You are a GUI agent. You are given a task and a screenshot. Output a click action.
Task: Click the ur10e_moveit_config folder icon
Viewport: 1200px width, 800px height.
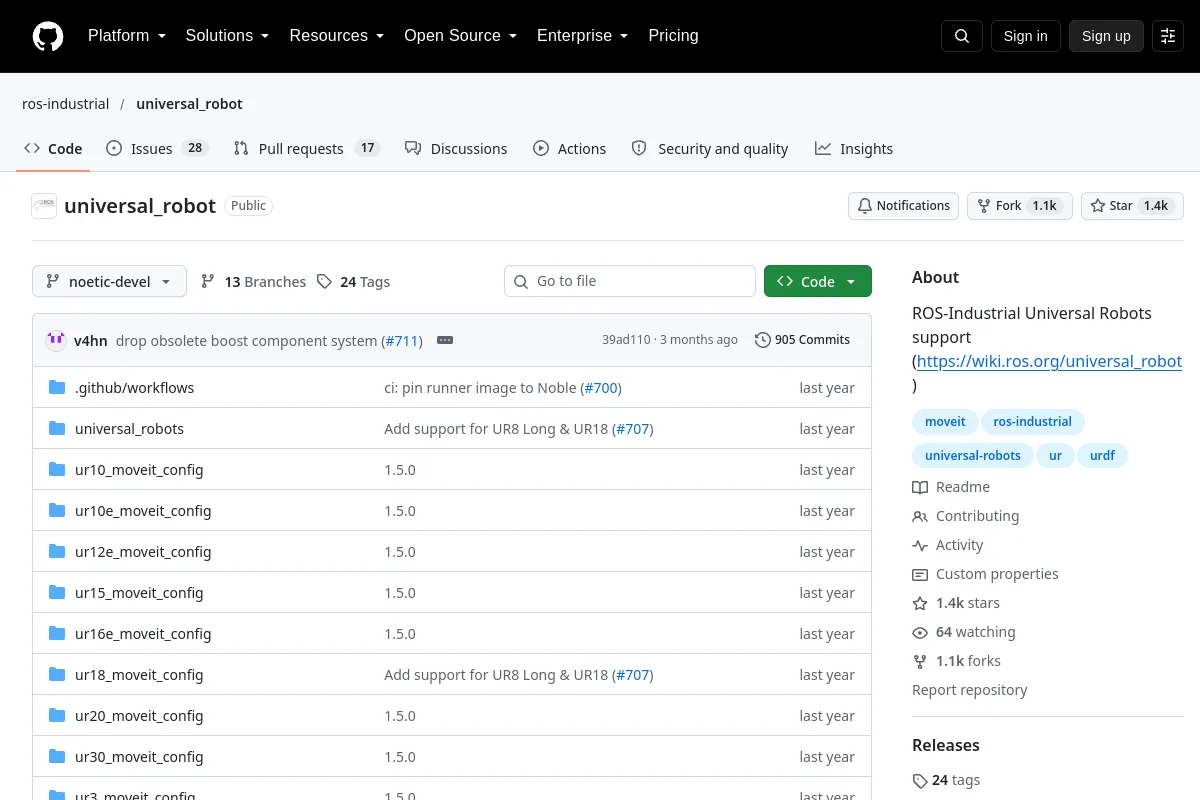[57, 511]
